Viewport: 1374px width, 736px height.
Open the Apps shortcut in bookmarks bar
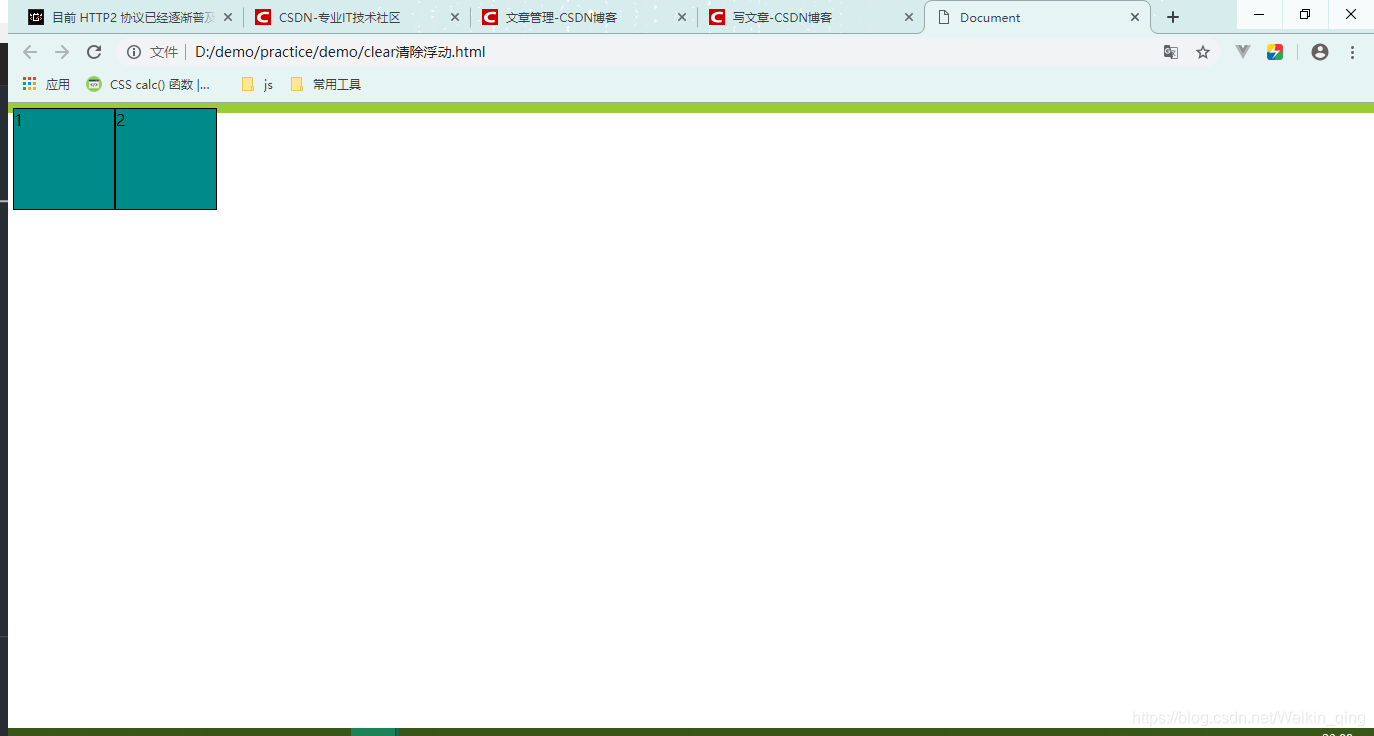coord(46,84)
